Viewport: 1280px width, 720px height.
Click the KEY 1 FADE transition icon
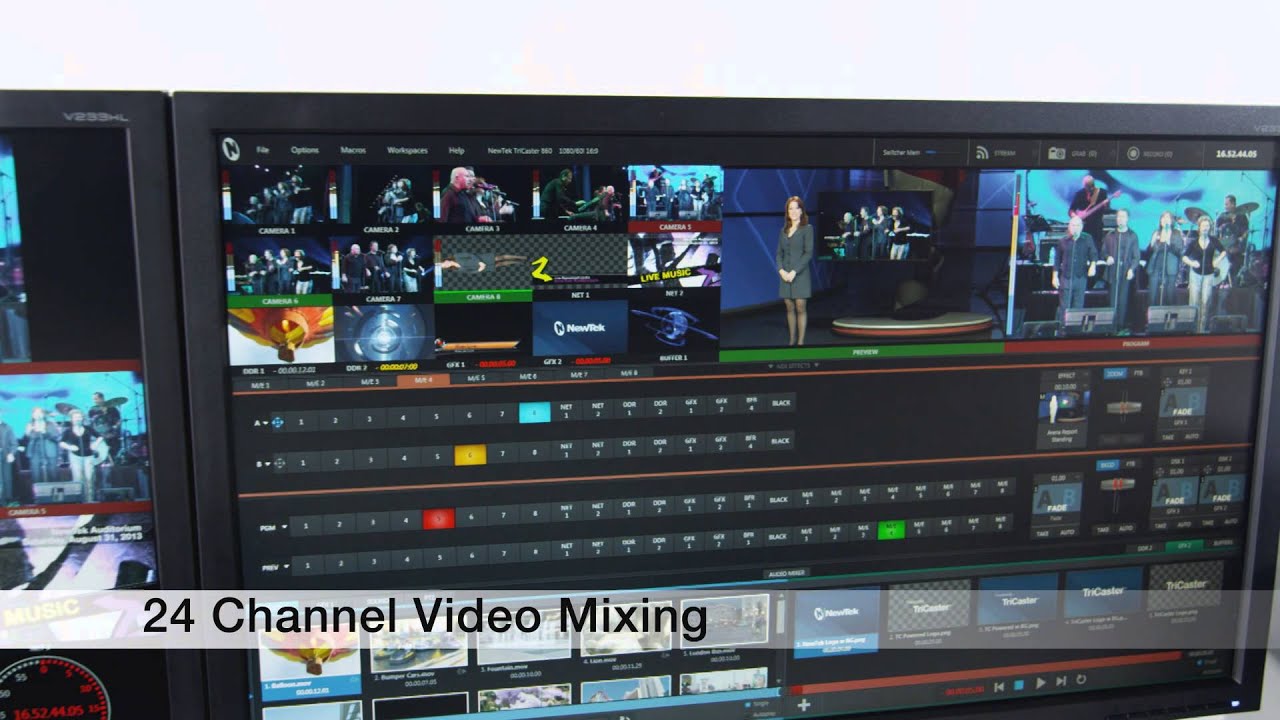pyautogui.click(x=1183, y=404)
